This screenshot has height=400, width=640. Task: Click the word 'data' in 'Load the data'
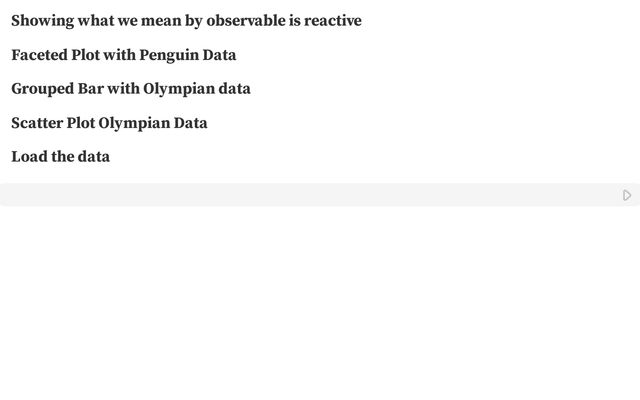94,157
